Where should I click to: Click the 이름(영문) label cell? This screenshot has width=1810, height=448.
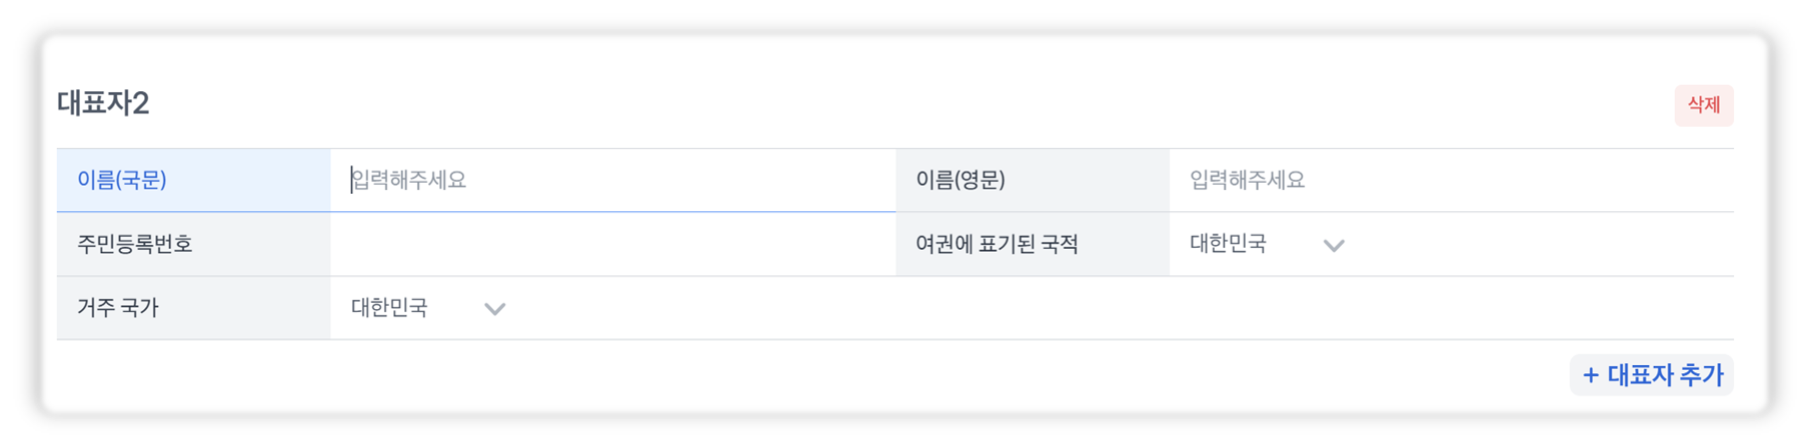point(1031,180)
